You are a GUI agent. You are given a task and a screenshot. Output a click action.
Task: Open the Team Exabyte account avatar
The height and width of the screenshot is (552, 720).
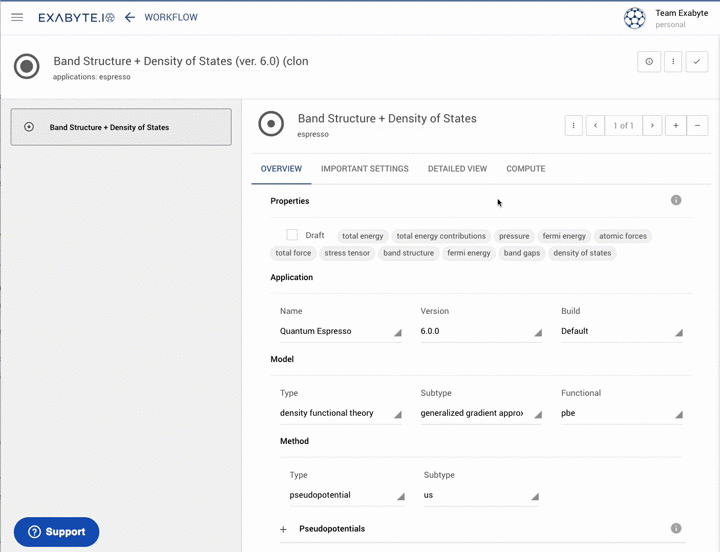(634, 18)
